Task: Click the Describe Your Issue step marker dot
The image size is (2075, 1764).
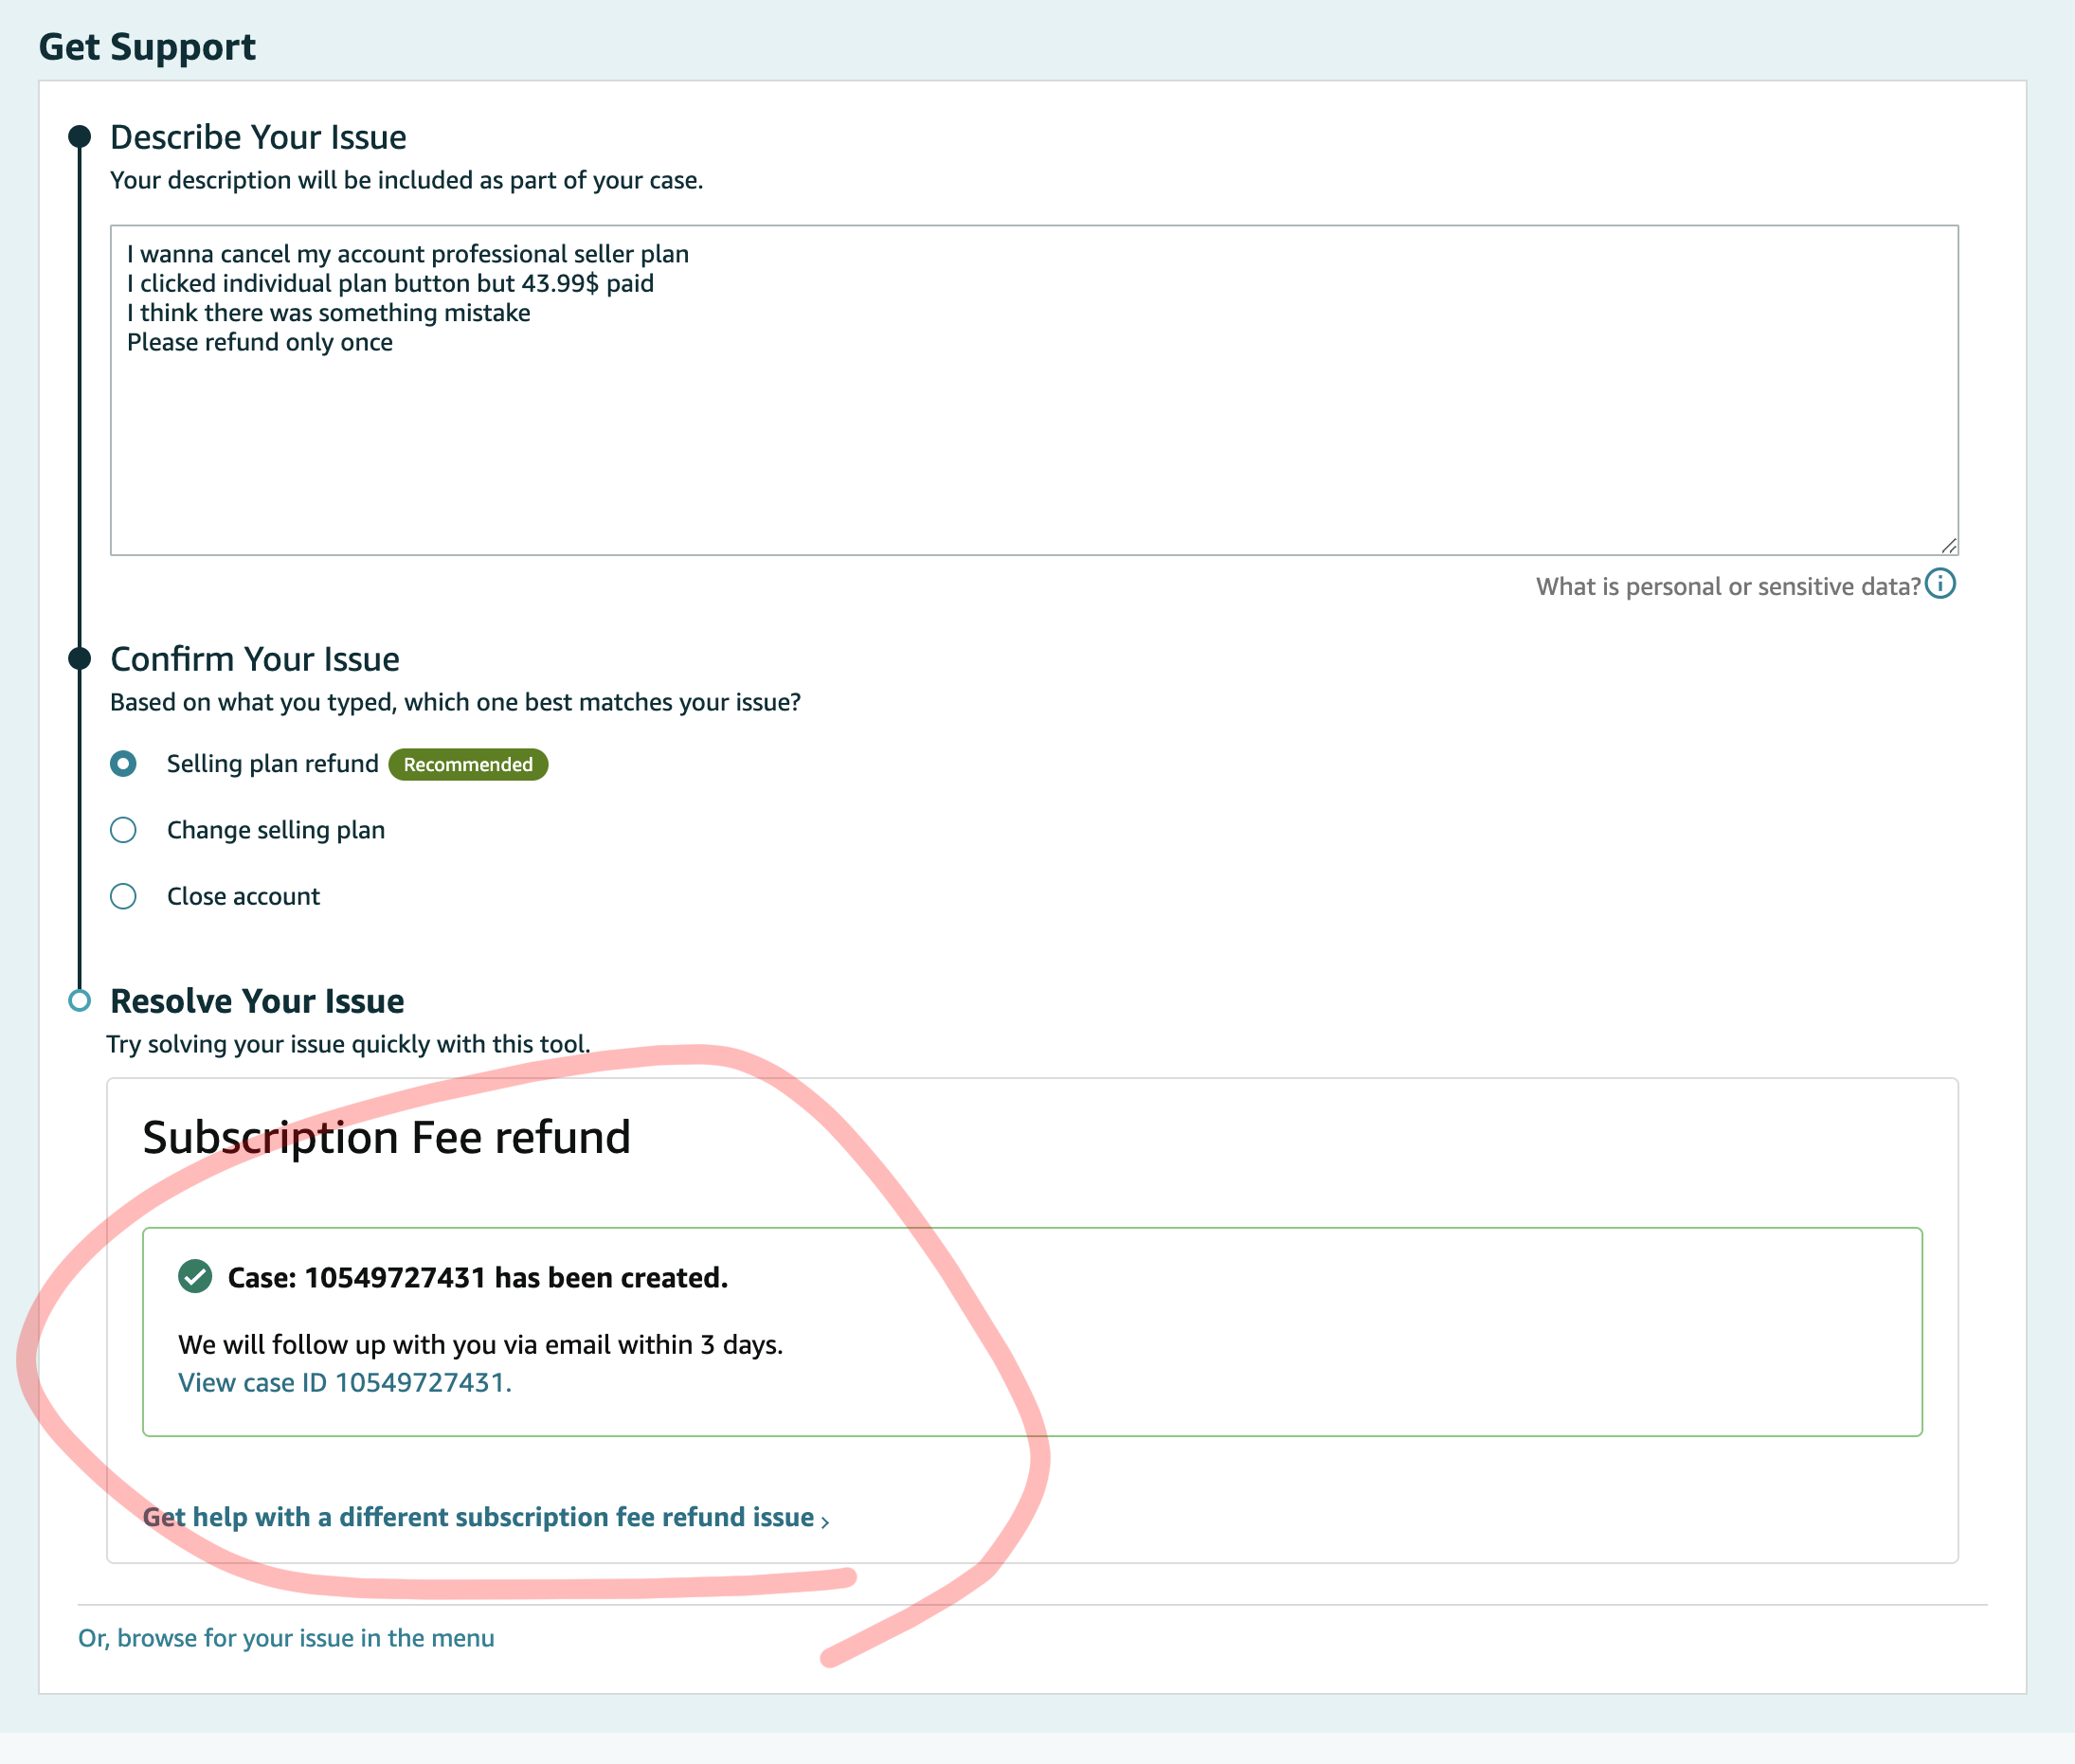Action: click(x=80, y=137)
